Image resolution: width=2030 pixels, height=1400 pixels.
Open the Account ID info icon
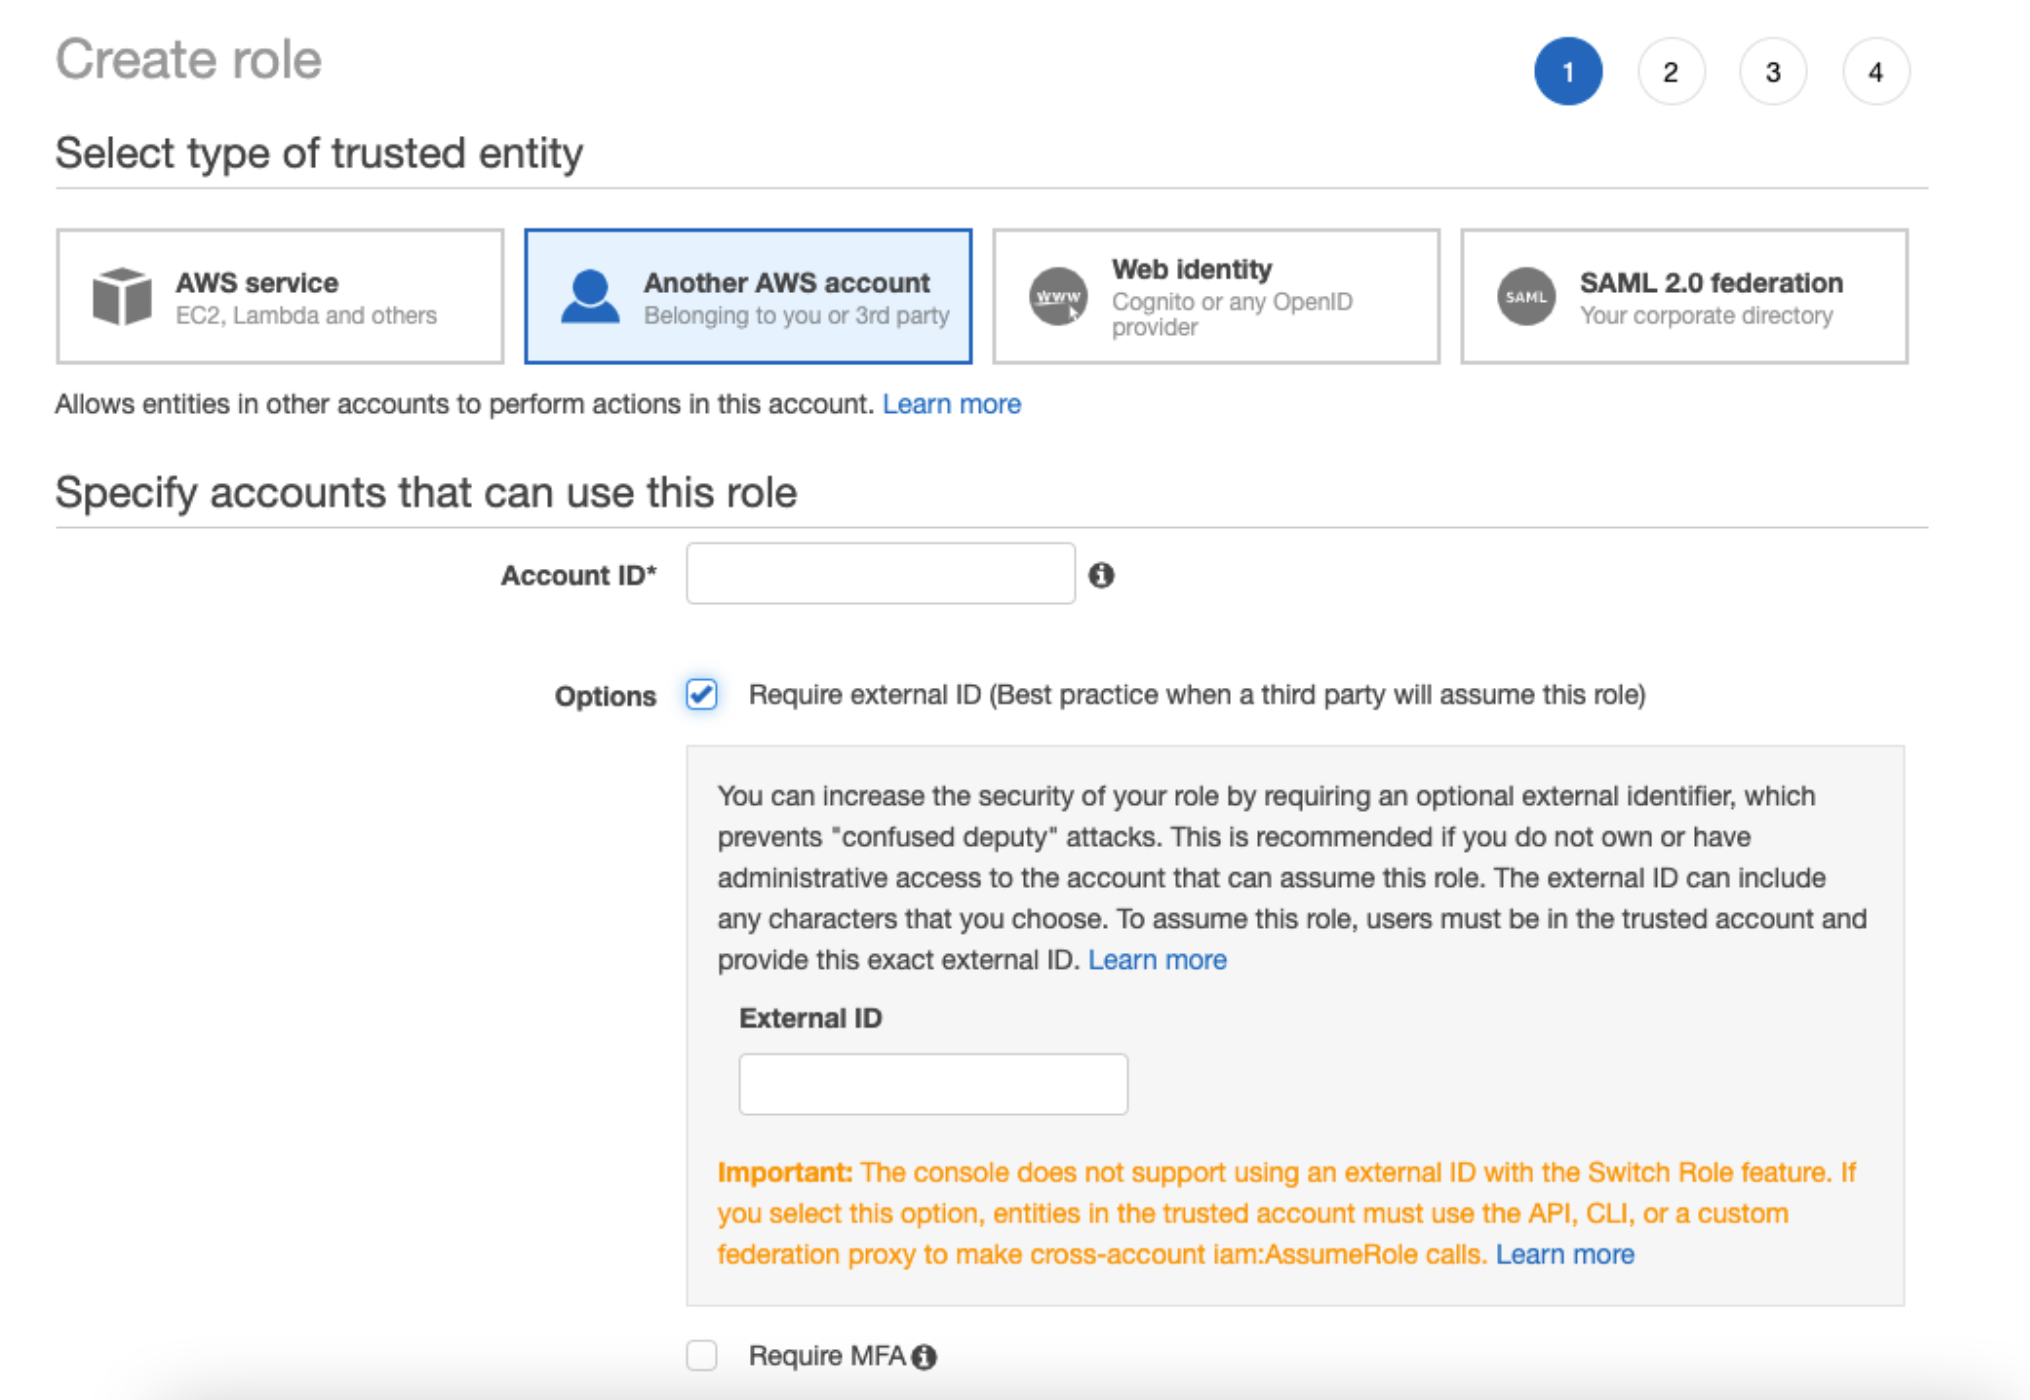(1101, 575)
